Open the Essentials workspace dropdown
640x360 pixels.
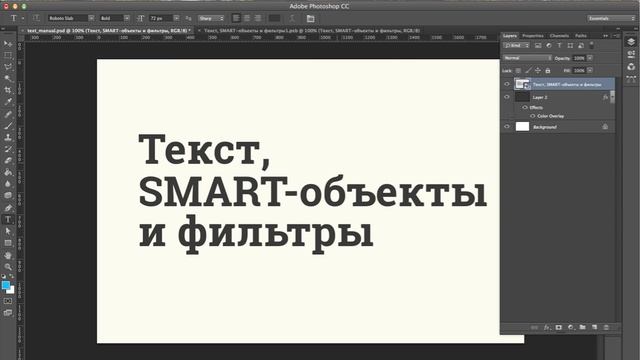click(x=611, y=18)
